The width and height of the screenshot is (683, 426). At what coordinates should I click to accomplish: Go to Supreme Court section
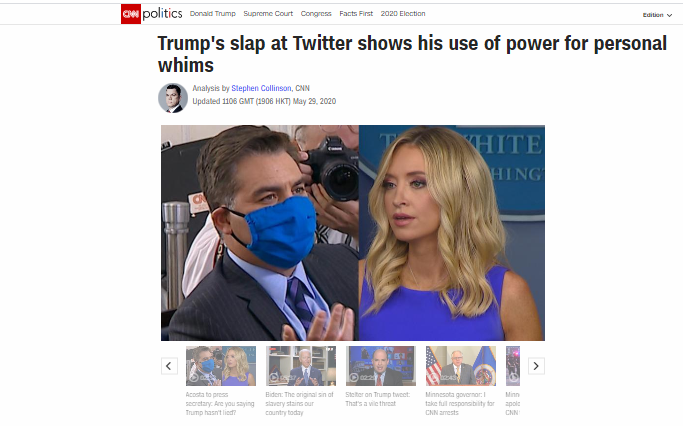coord(268,14)
